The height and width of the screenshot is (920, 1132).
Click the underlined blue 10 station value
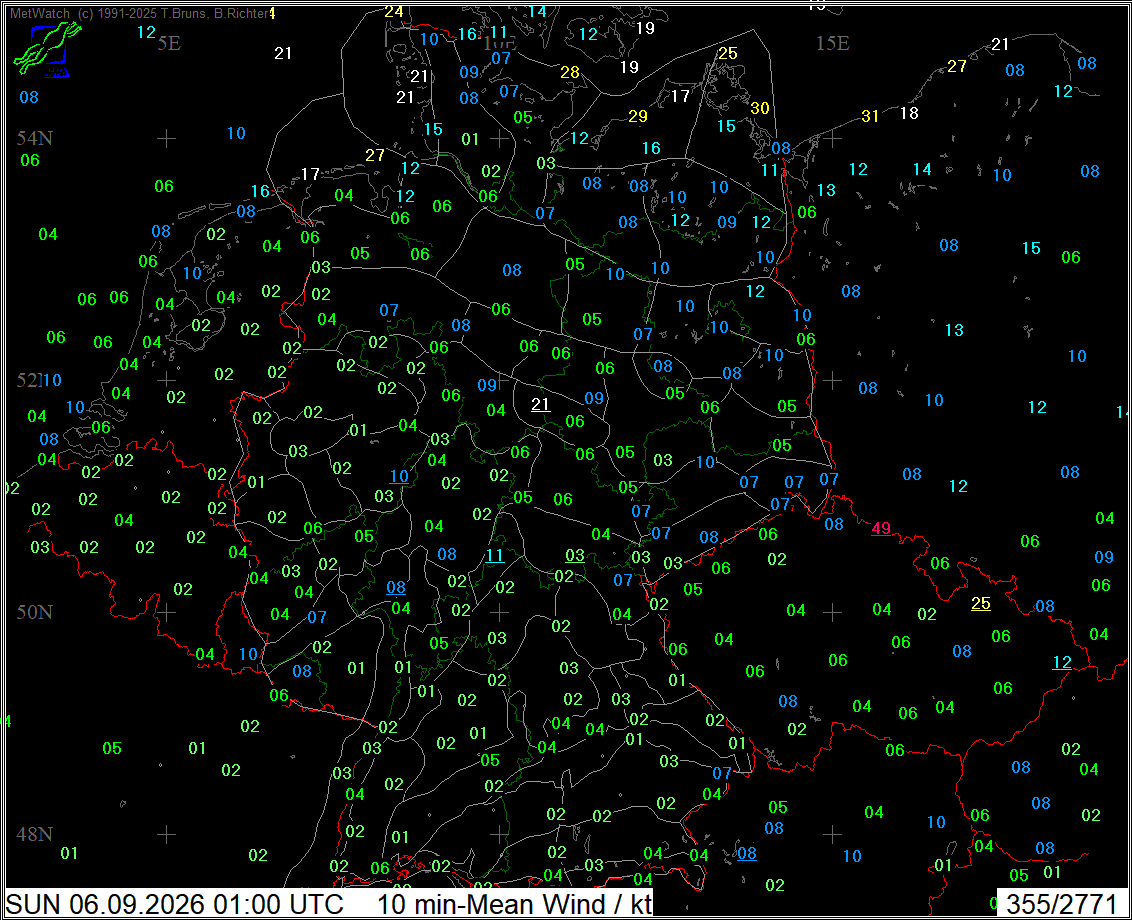pos(399,477)
